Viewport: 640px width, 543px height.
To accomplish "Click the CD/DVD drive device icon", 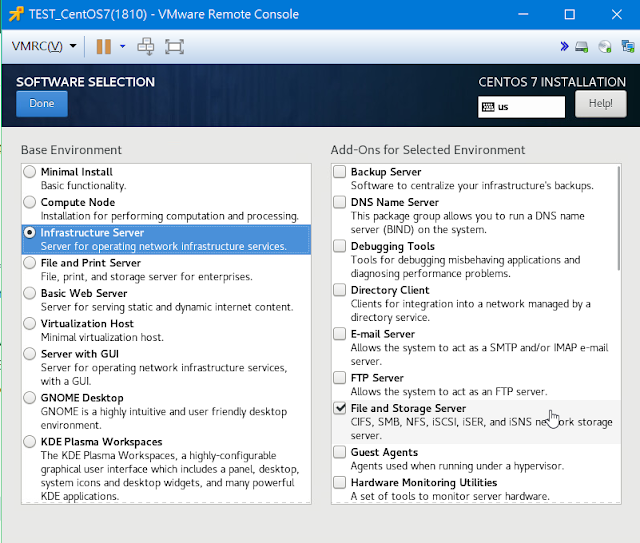I will (605, 47).
